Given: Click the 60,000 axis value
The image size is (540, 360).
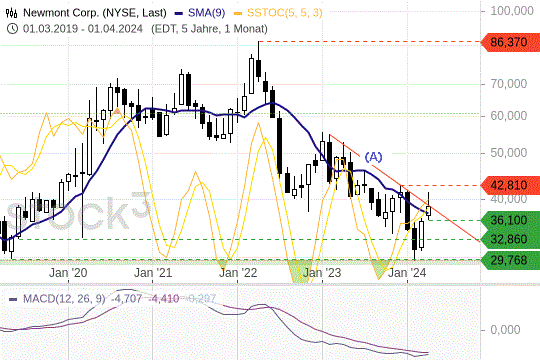Looking at the screenshot, I should tap(508, 116).
